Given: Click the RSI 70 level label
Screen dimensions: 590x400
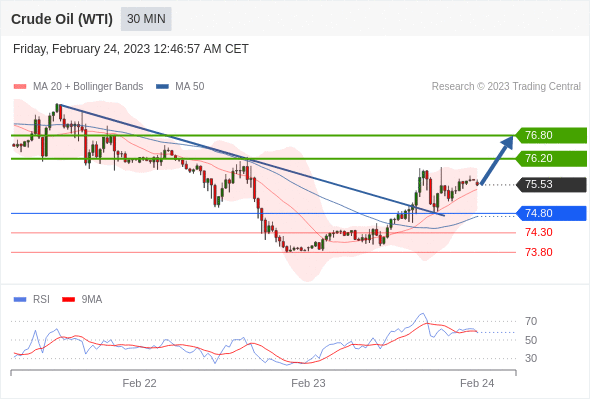Looking at the screenshot, I should point(531,321).
